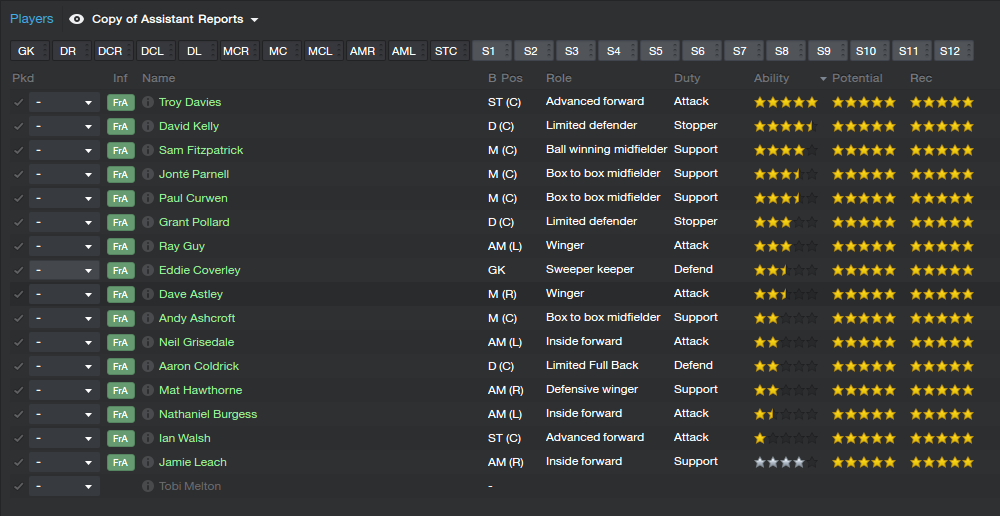Open info icon for Sam Fitzpatrick
This screenshot has width=1000, height=516.
[148, 151]
